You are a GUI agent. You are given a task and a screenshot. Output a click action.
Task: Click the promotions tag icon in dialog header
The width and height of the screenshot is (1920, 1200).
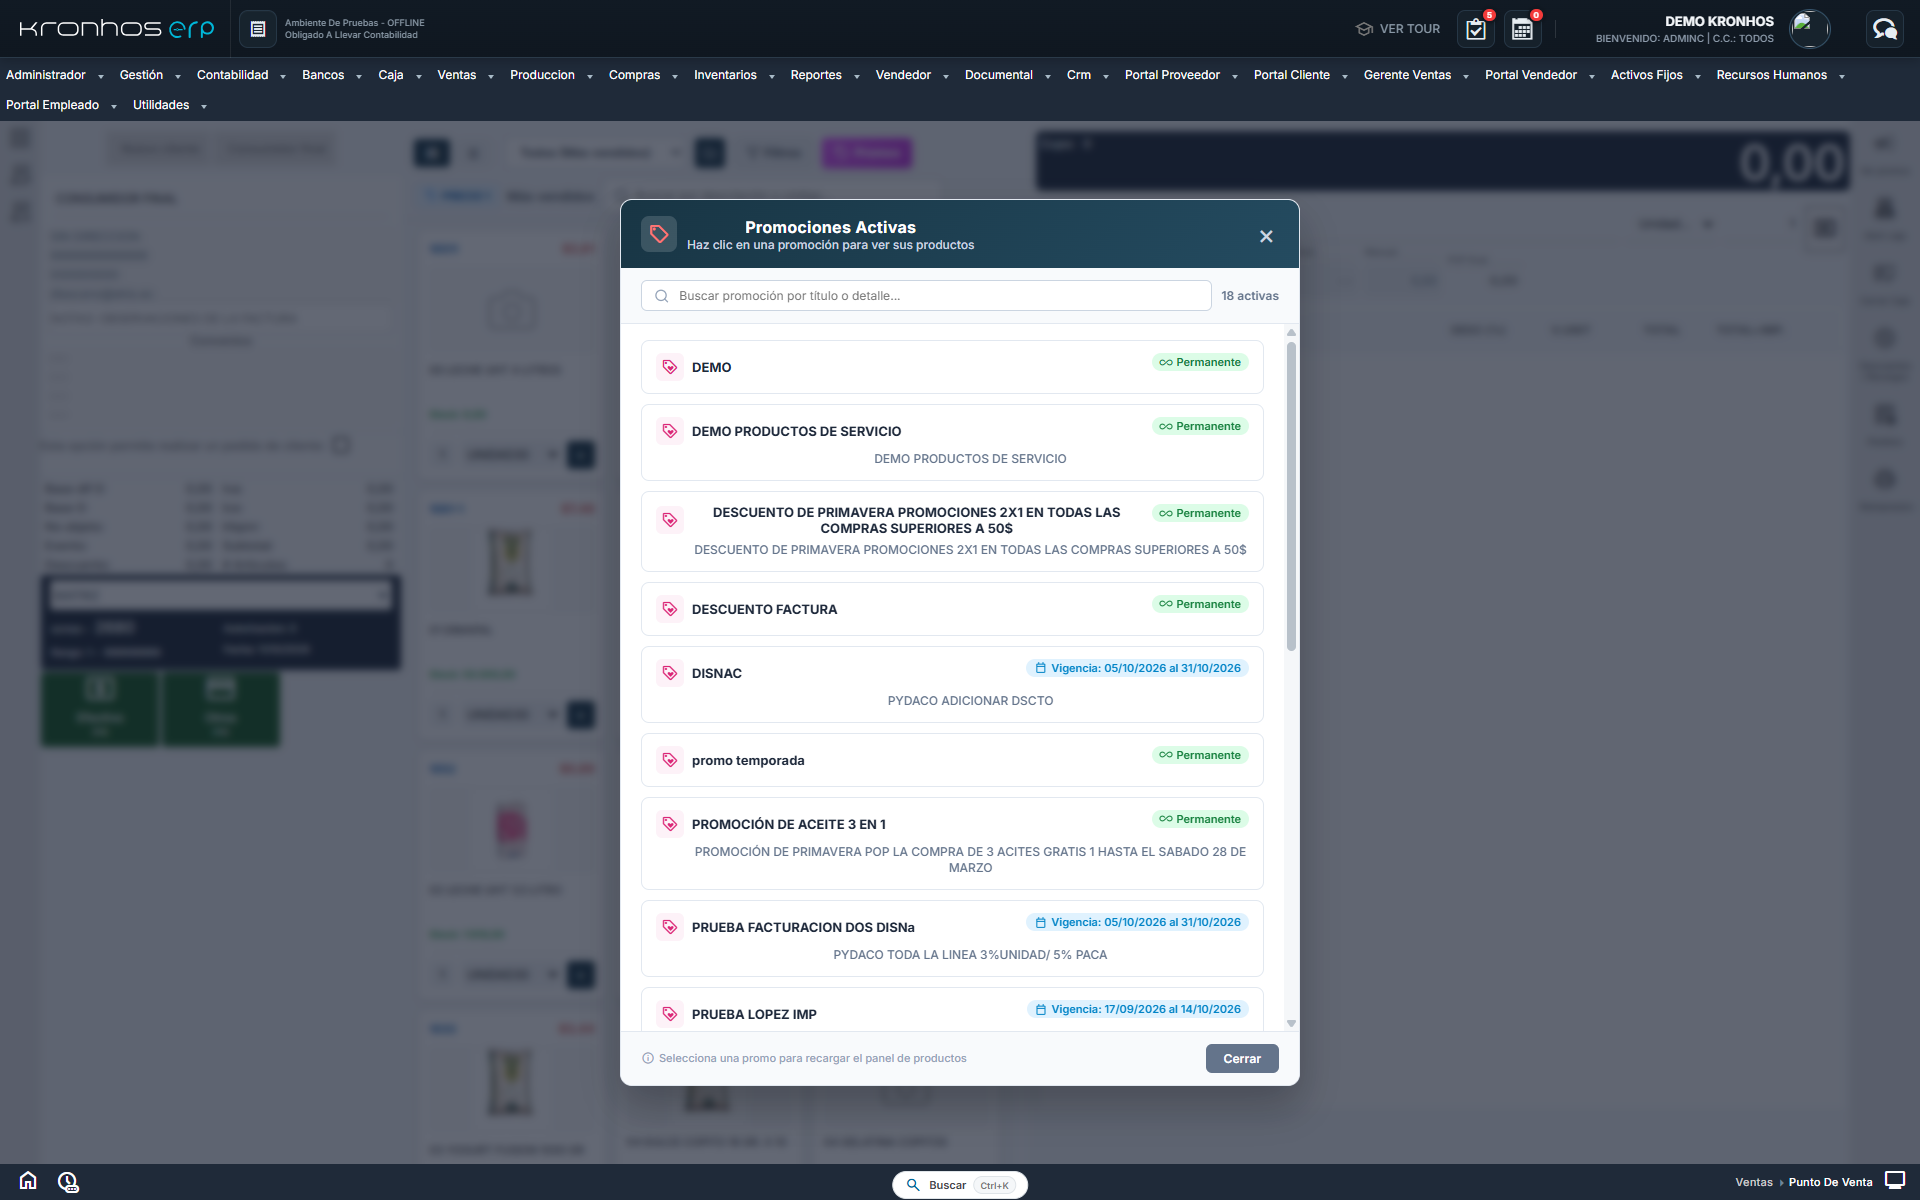tap(659, 235)
